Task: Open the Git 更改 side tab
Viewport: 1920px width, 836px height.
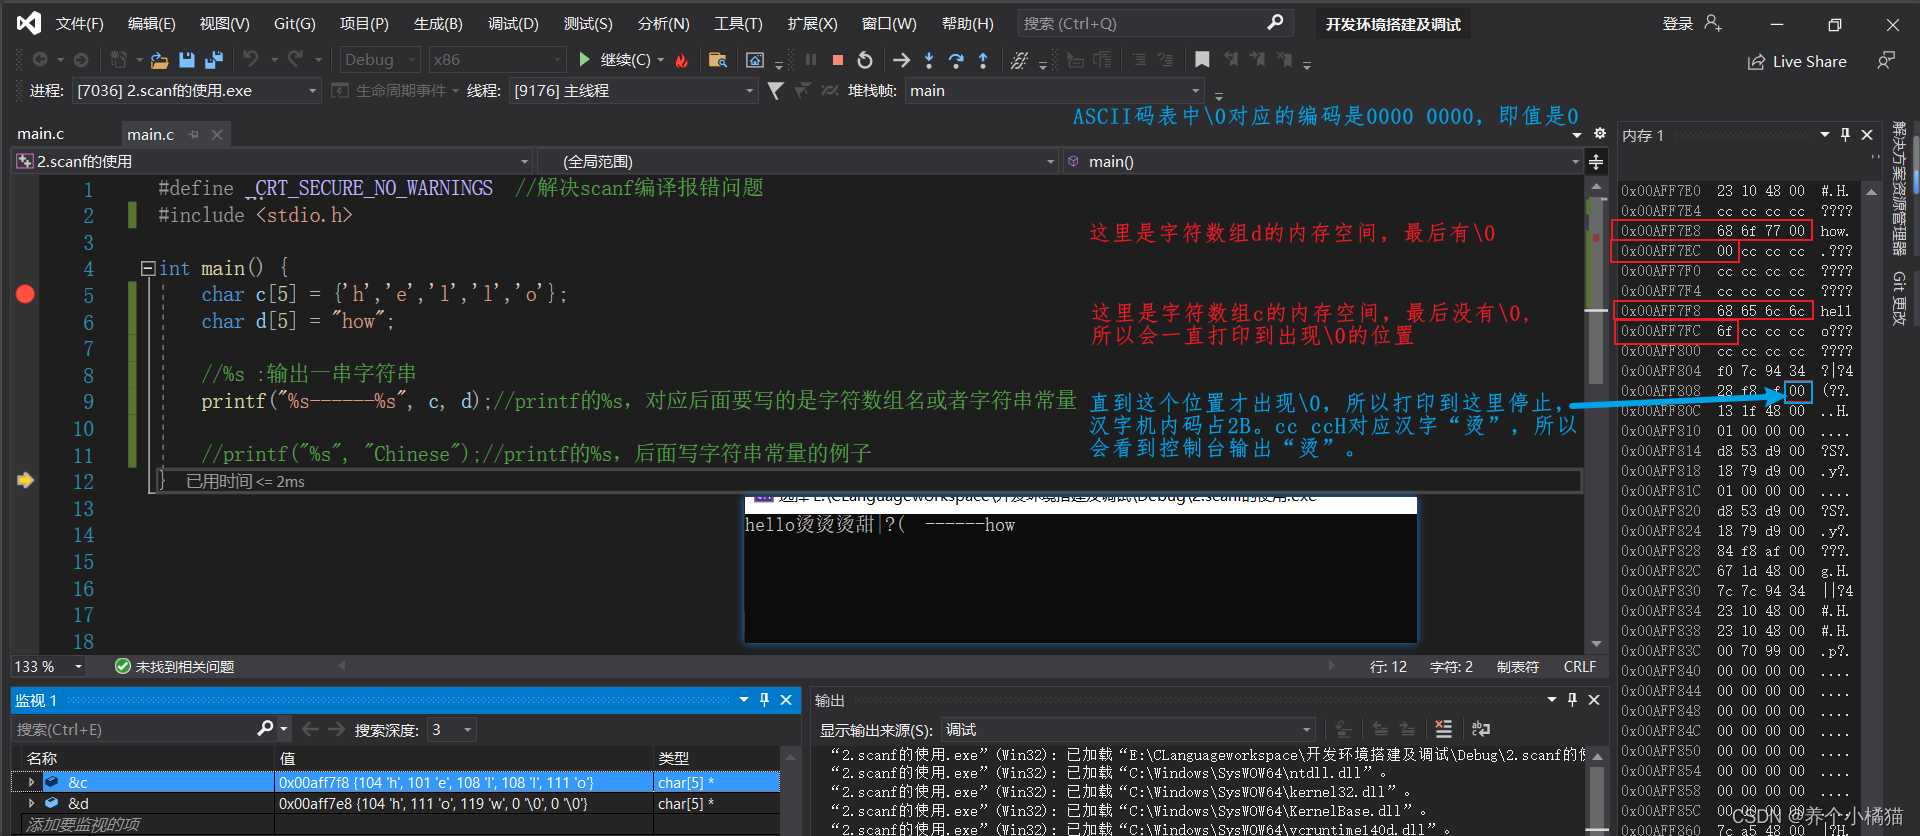Action: click(1899, 298)
